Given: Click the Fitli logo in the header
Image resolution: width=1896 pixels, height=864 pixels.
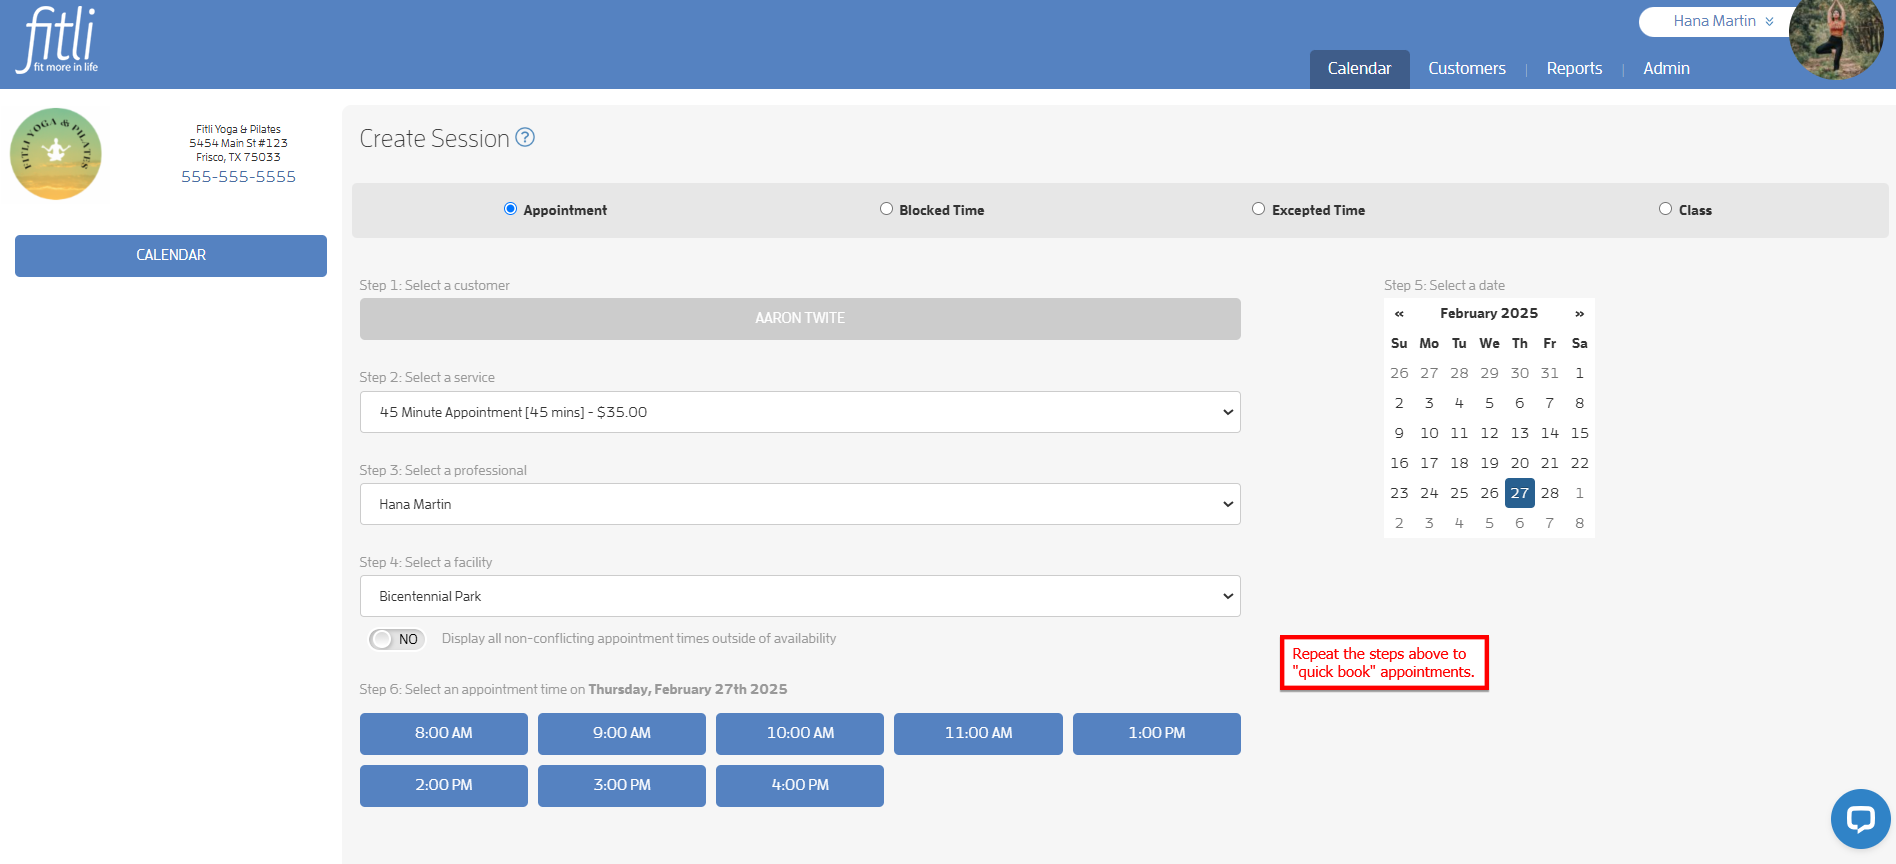Looking at the screenshot, I should 57,40.
